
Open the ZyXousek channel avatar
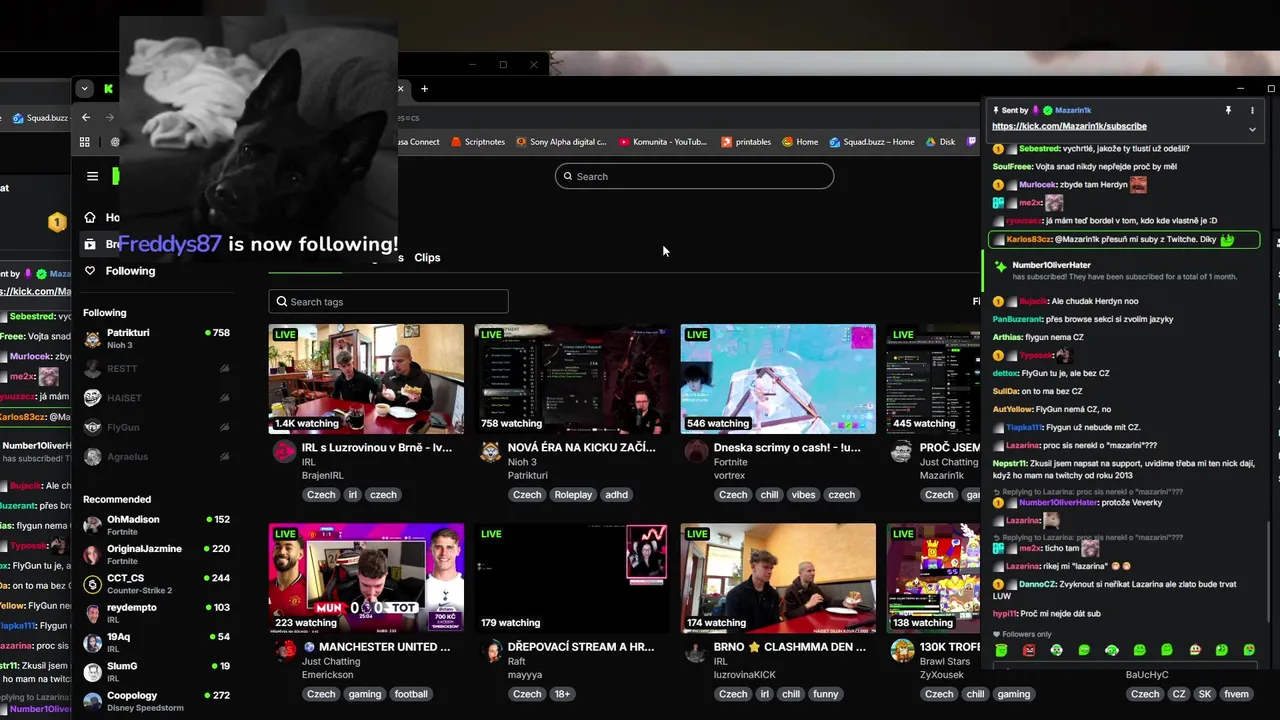pos(902,651)
